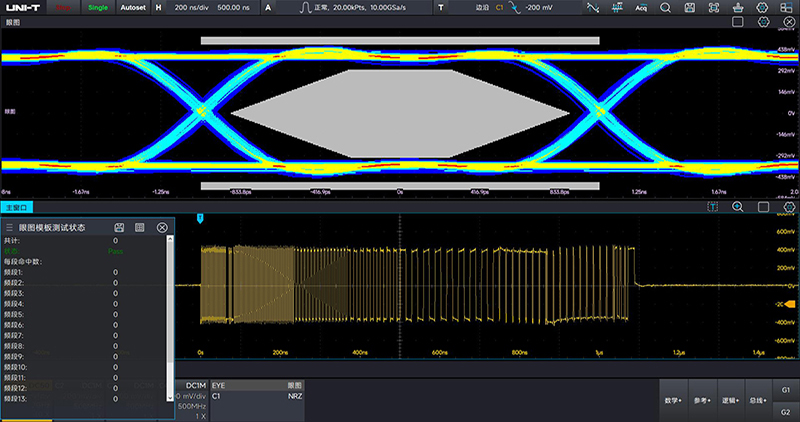Open acquisition A settings
Screen dimensions: 800x422
(268, 8)
